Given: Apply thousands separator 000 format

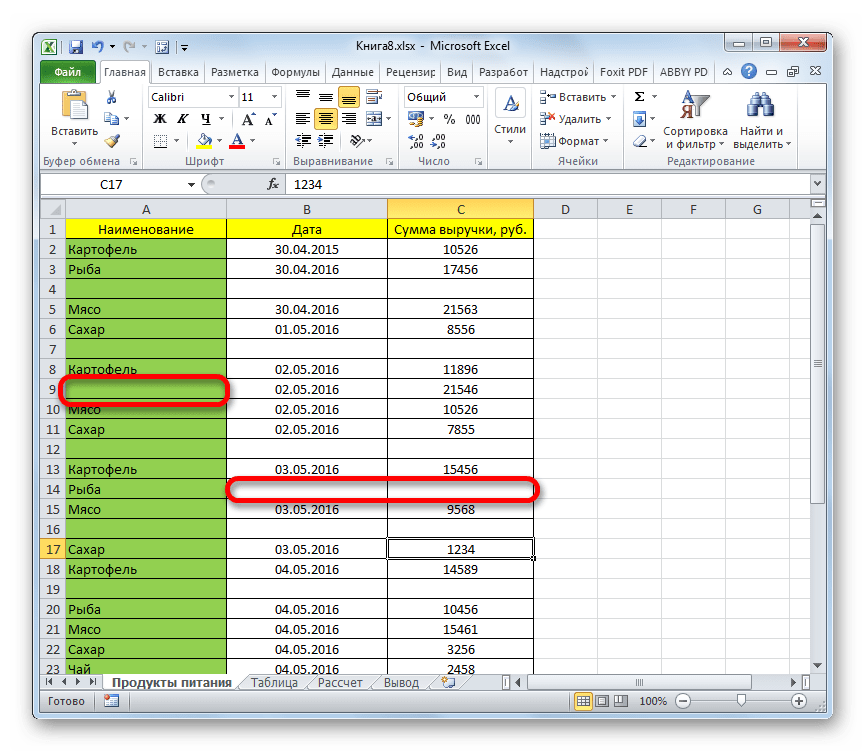Looking at the screenshot, I should click(x=473, y=119).
